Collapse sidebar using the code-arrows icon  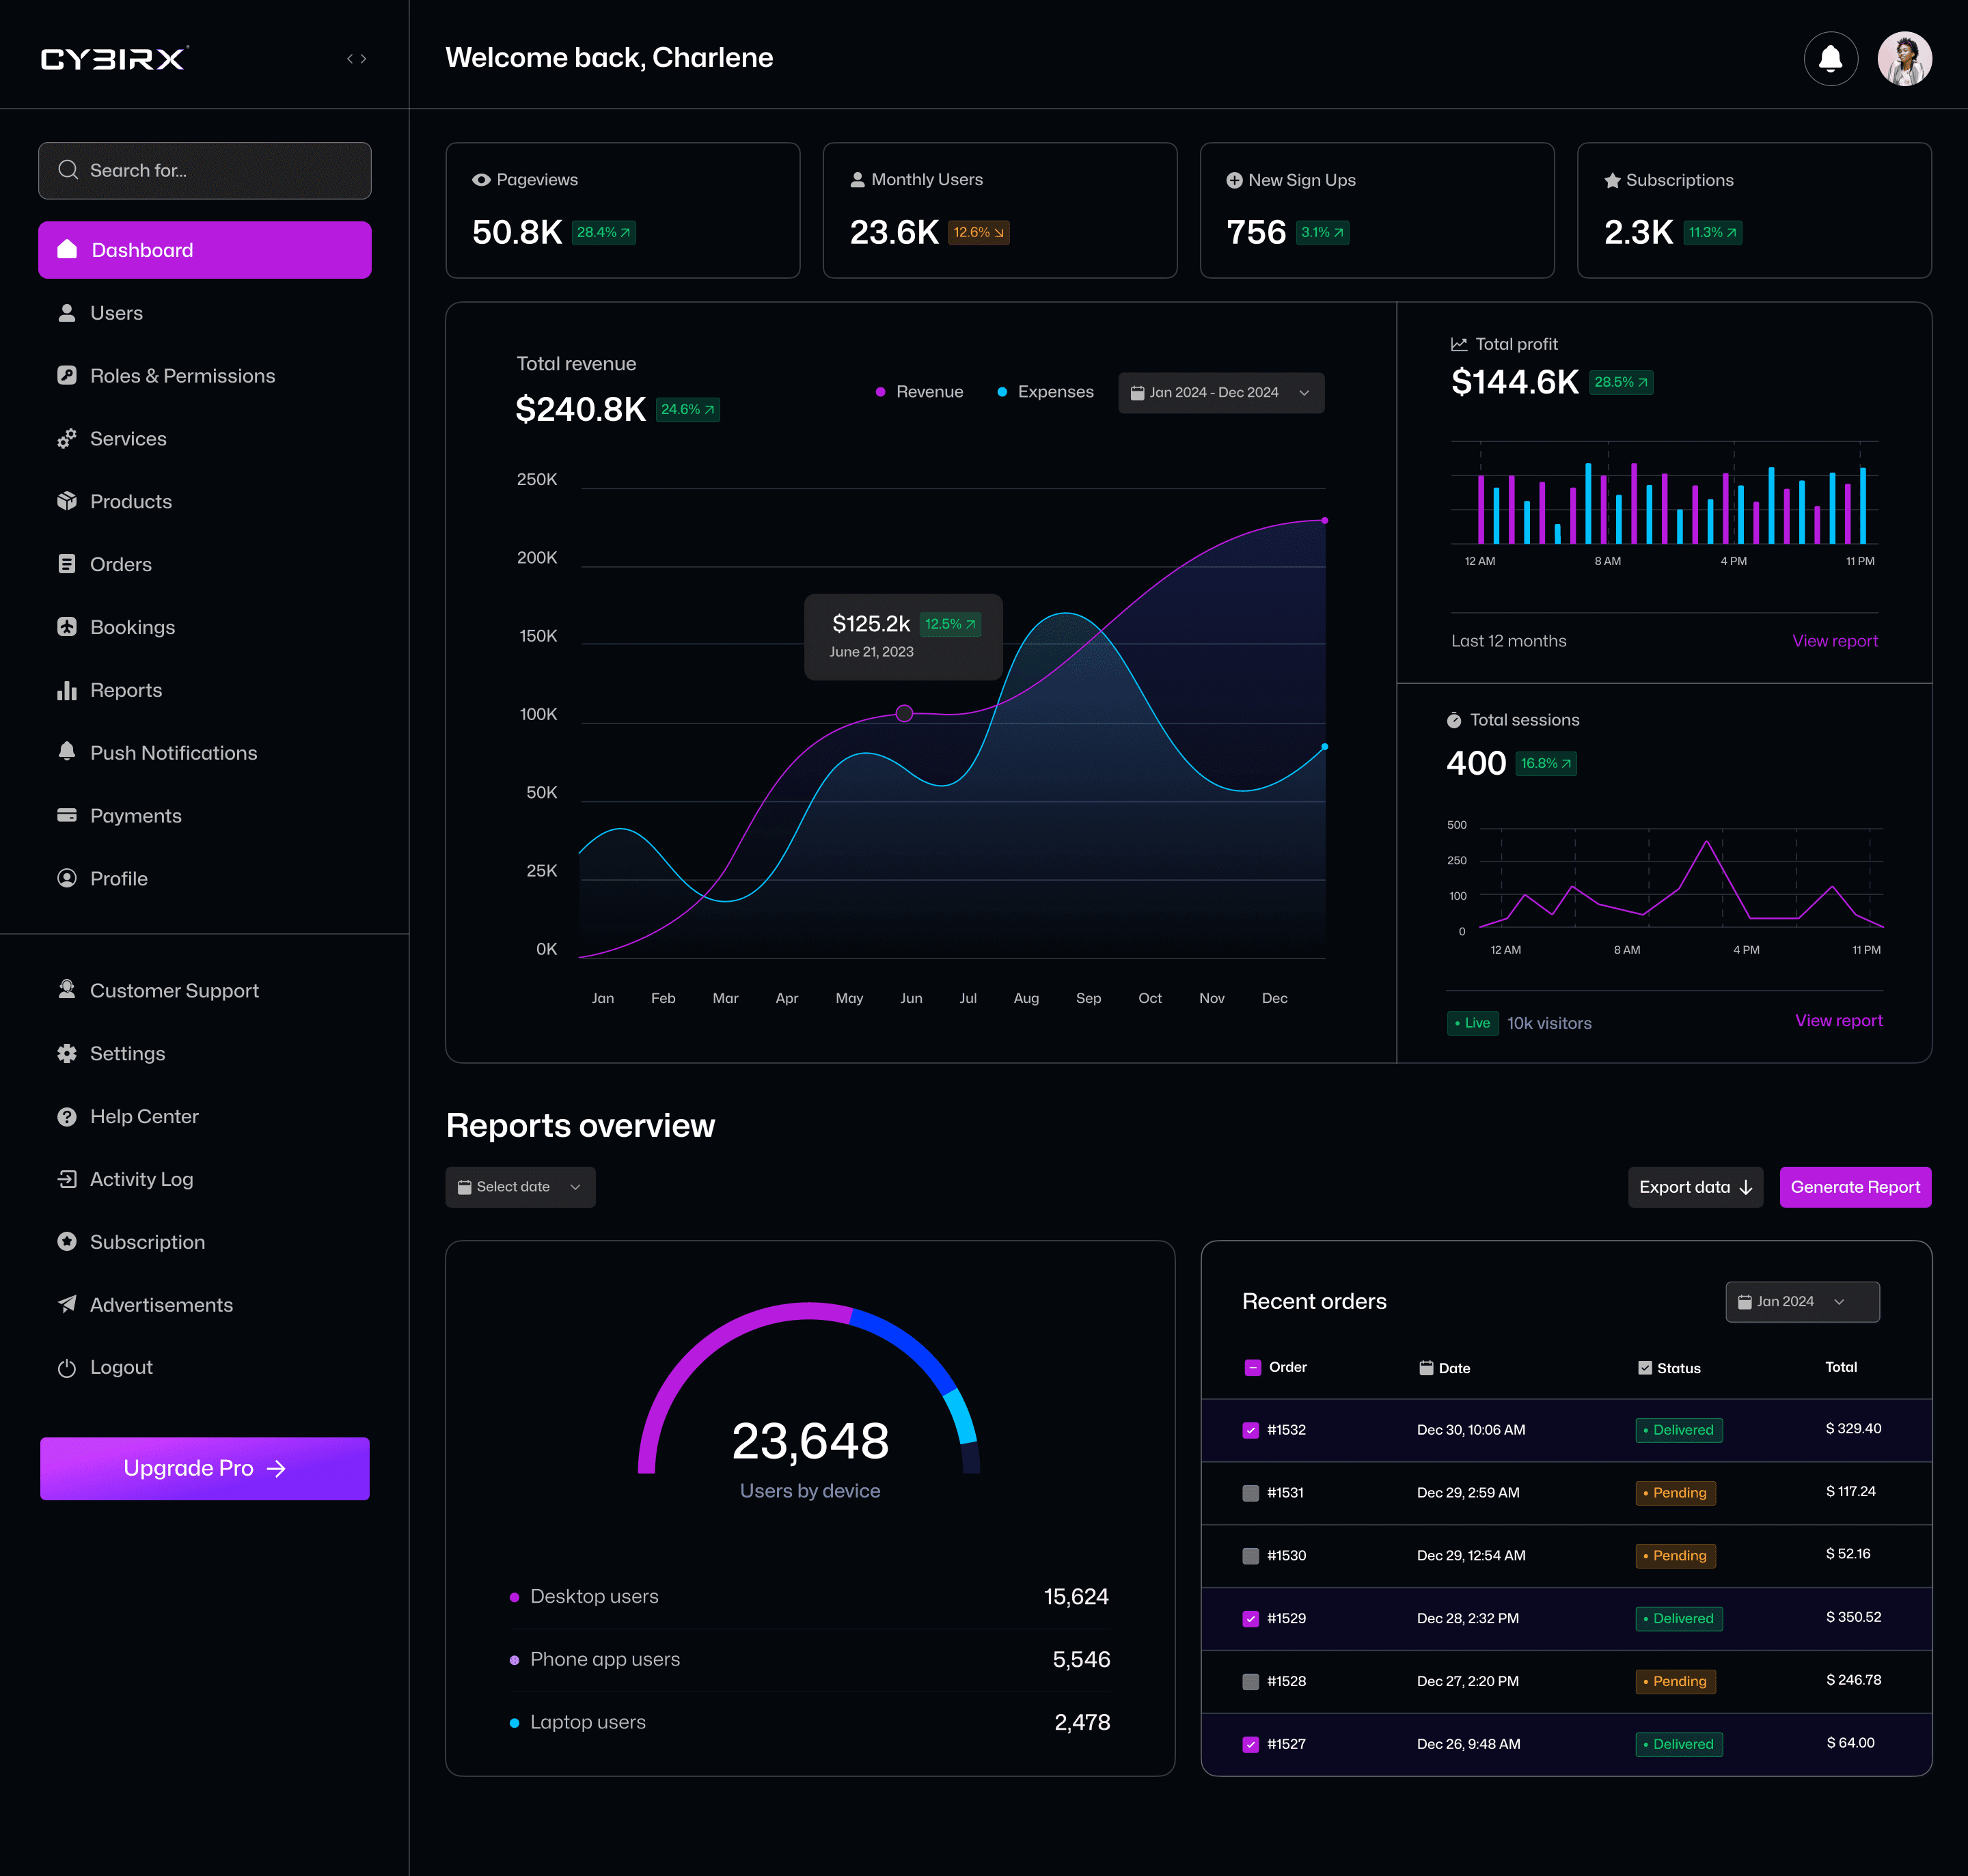pos(357,59)
